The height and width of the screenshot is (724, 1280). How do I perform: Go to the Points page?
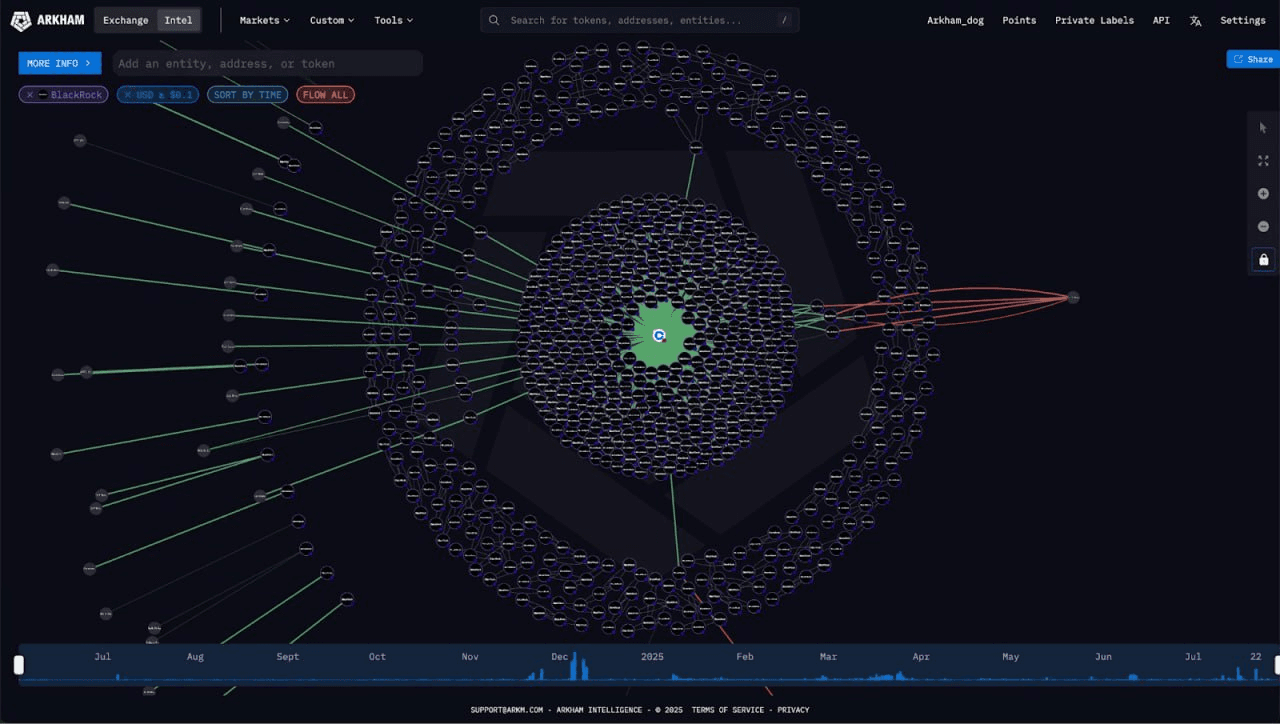point(1019,20)
